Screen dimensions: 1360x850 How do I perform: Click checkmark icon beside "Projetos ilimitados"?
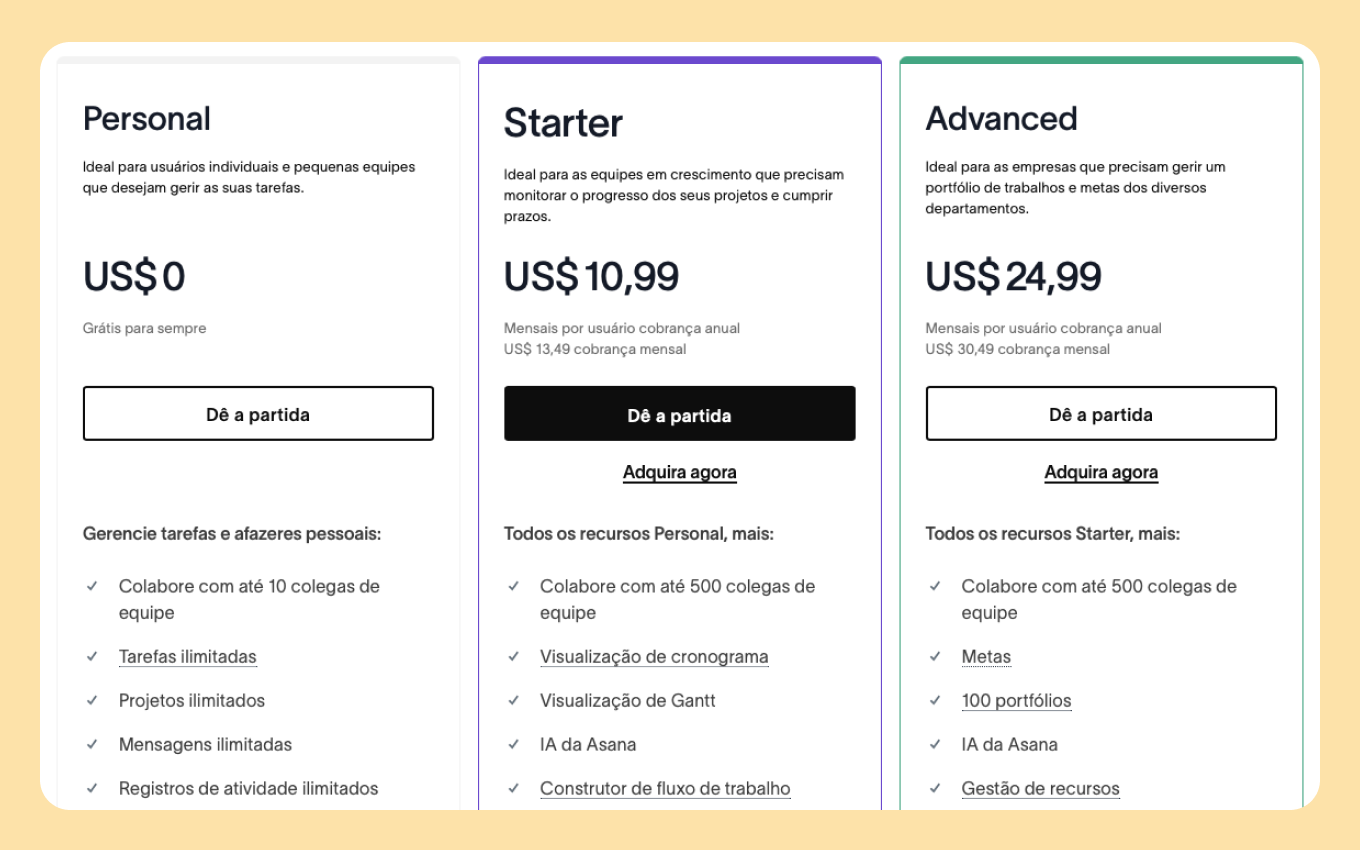click(x=92, y=701)
